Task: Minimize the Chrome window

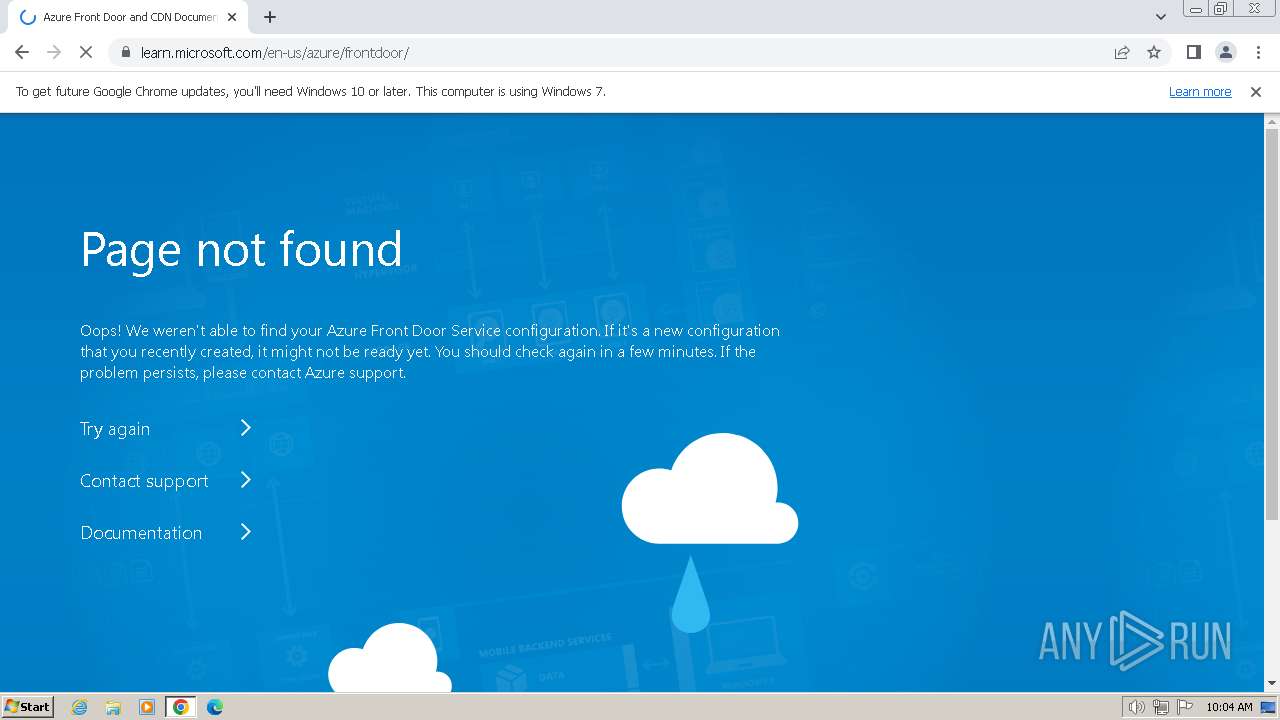Action: pyautogui.click(x=1196, y=8)
